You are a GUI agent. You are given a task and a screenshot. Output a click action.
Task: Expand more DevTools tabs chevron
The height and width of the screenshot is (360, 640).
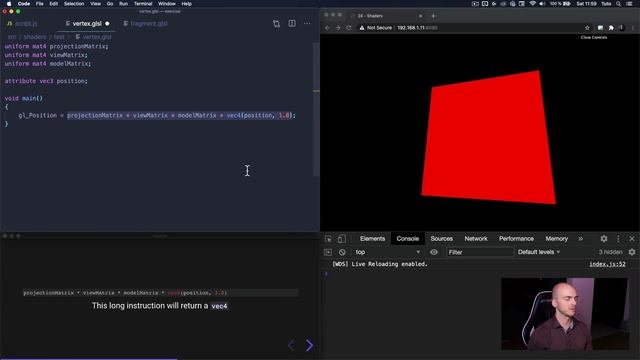[580, 239]
